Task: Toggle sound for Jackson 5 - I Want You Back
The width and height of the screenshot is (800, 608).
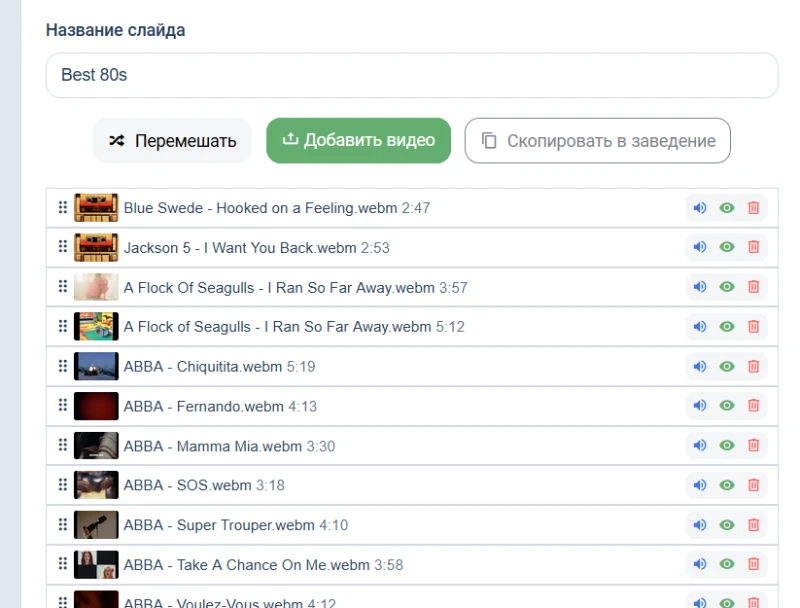Action: [699, 247]
